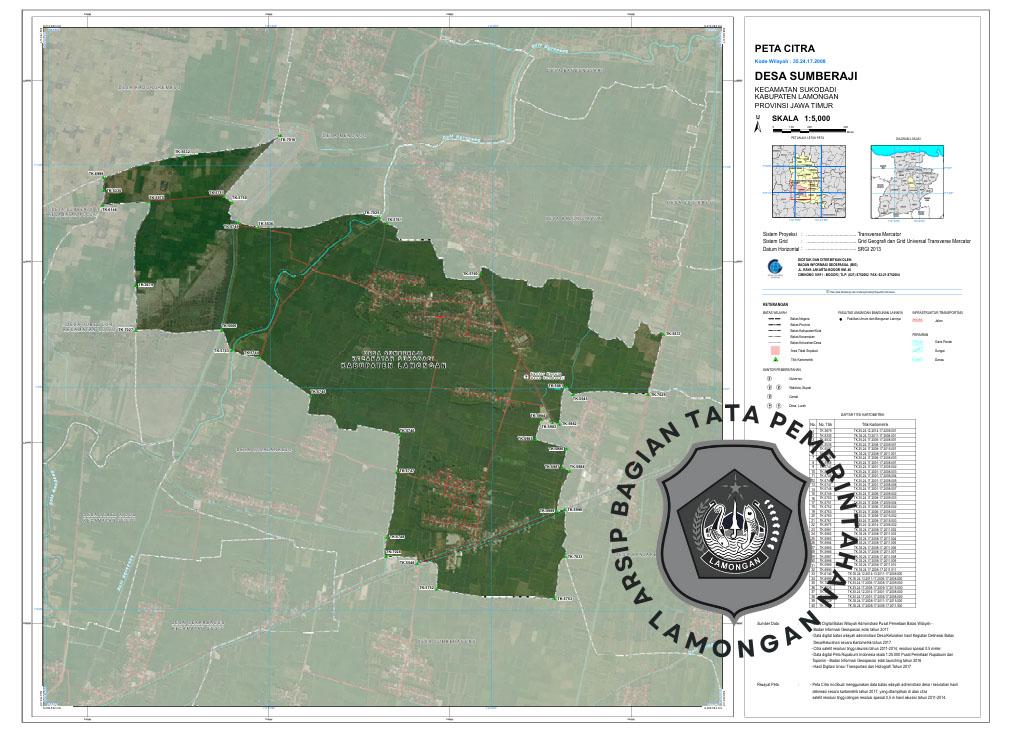
Task: Click the Gubernur office symbol in legend
Action: point(769,379)
